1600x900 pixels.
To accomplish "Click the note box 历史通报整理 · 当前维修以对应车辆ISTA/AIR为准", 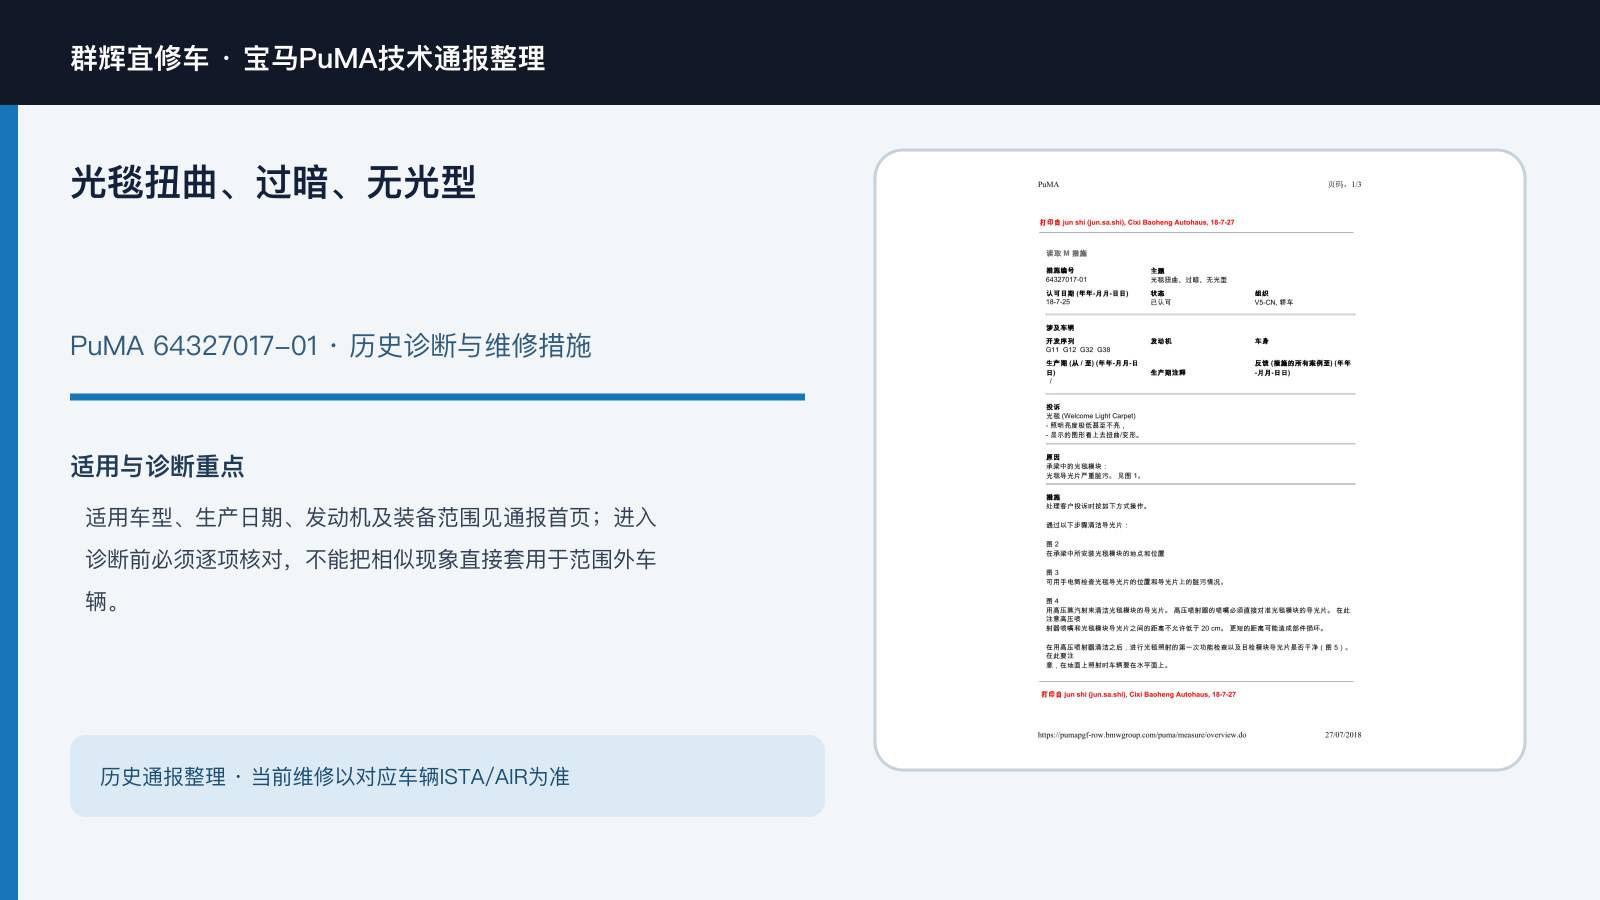I will (447, 776).
